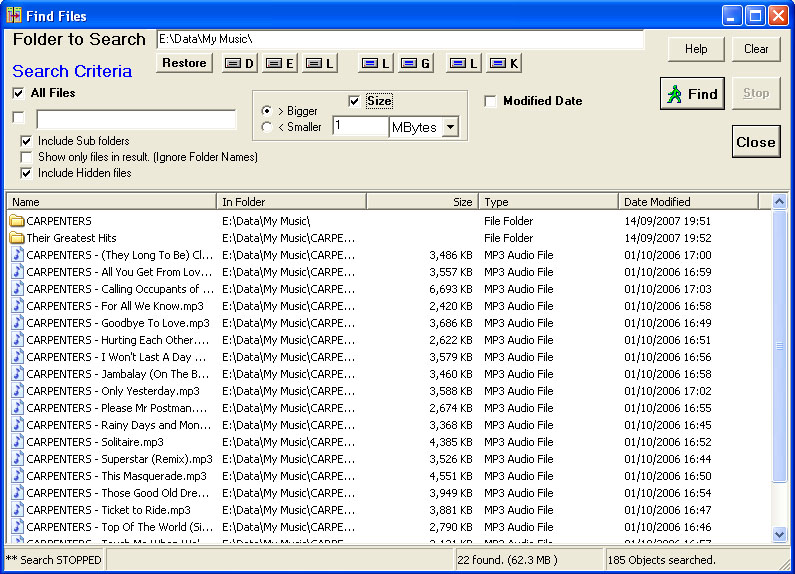Click MP3 icon for Only Yesterday.mp3

coord(18,390)
